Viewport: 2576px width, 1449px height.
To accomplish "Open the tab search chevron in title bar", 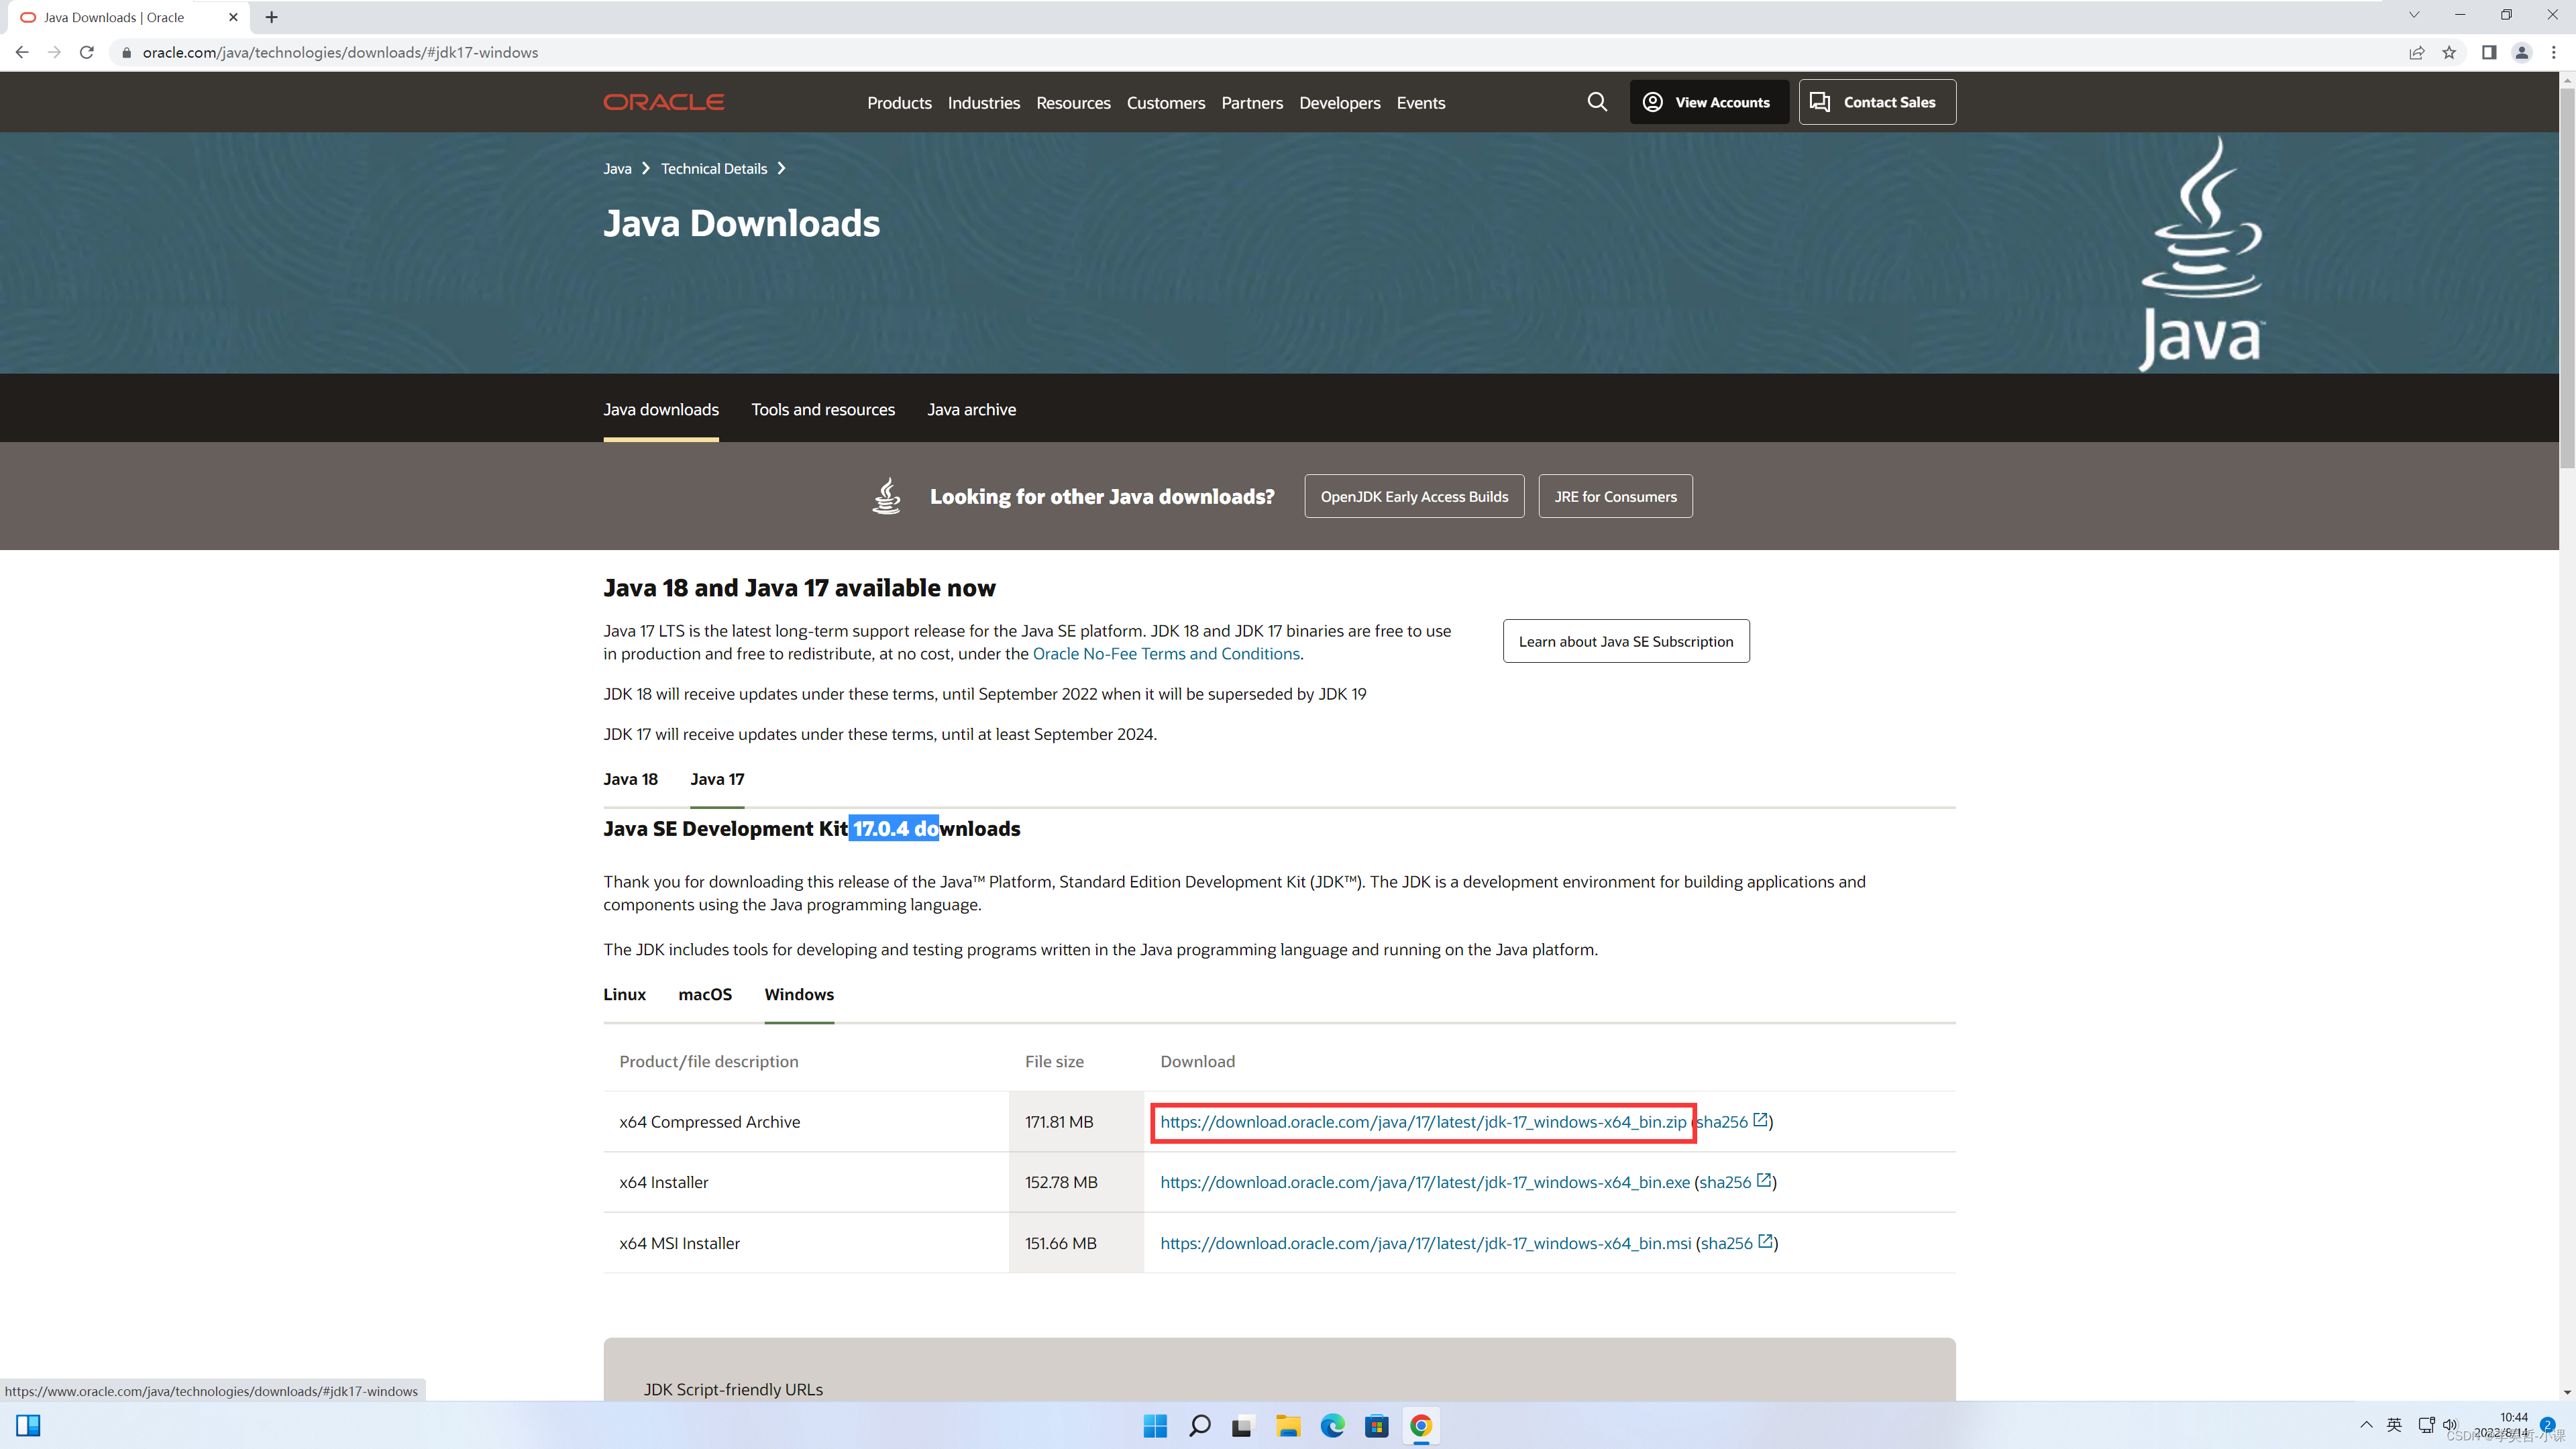I will pos(2413,15).
